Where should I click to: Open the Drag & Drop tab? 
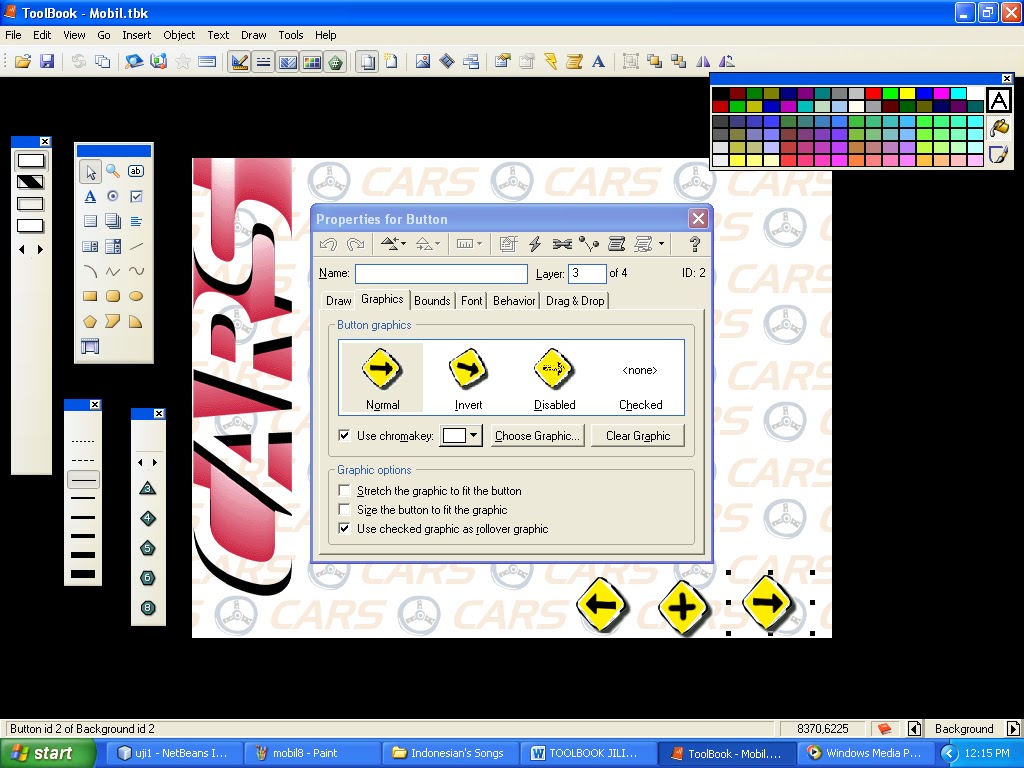pos(575,301)
